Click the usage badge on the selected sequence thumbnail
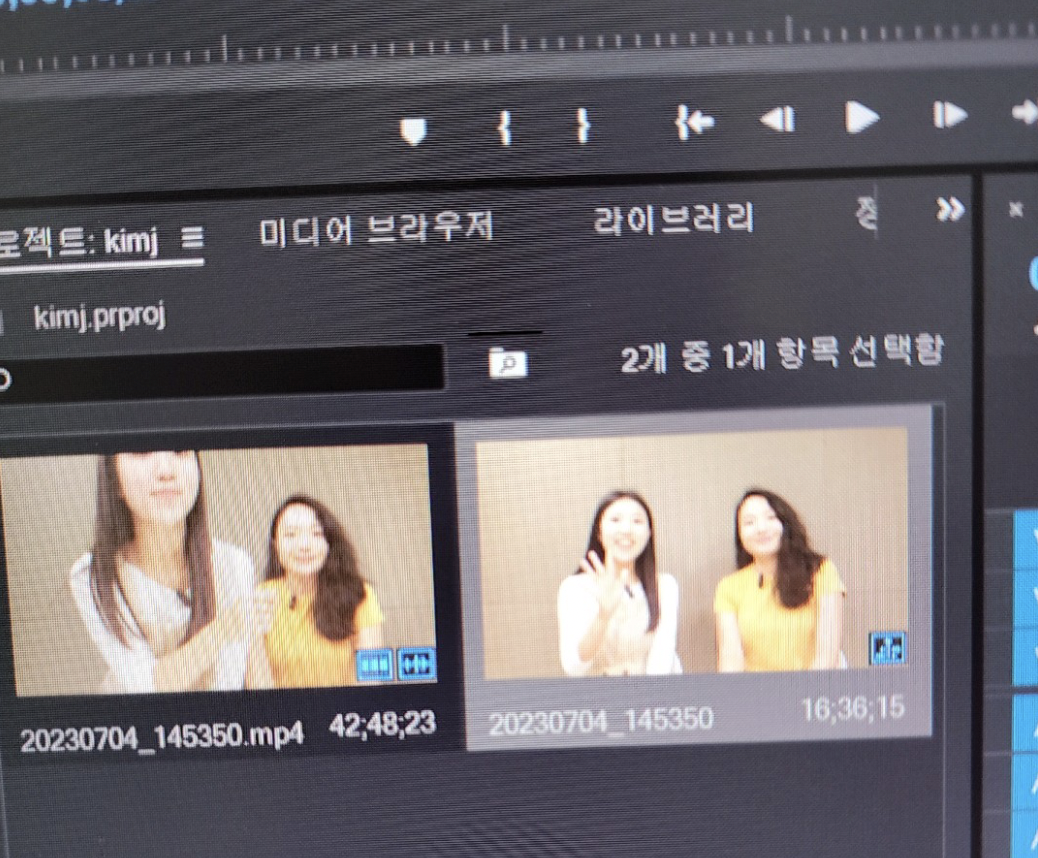 click(x=886, y=648)
